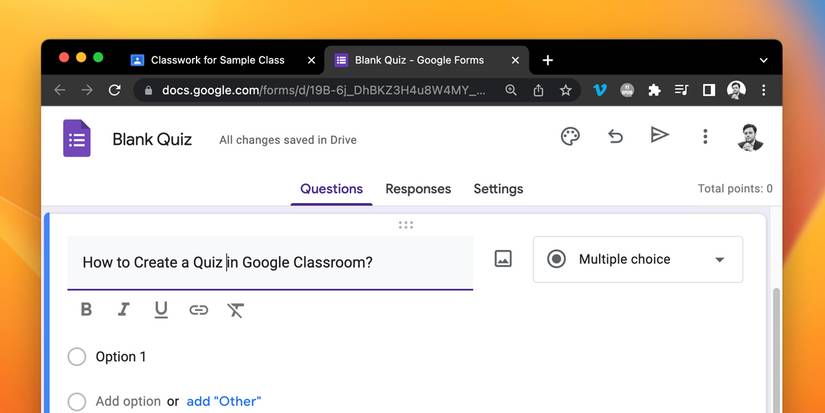The image size is (825, 413).
Task: Insert a link in the question
Action: coord(198,310)
